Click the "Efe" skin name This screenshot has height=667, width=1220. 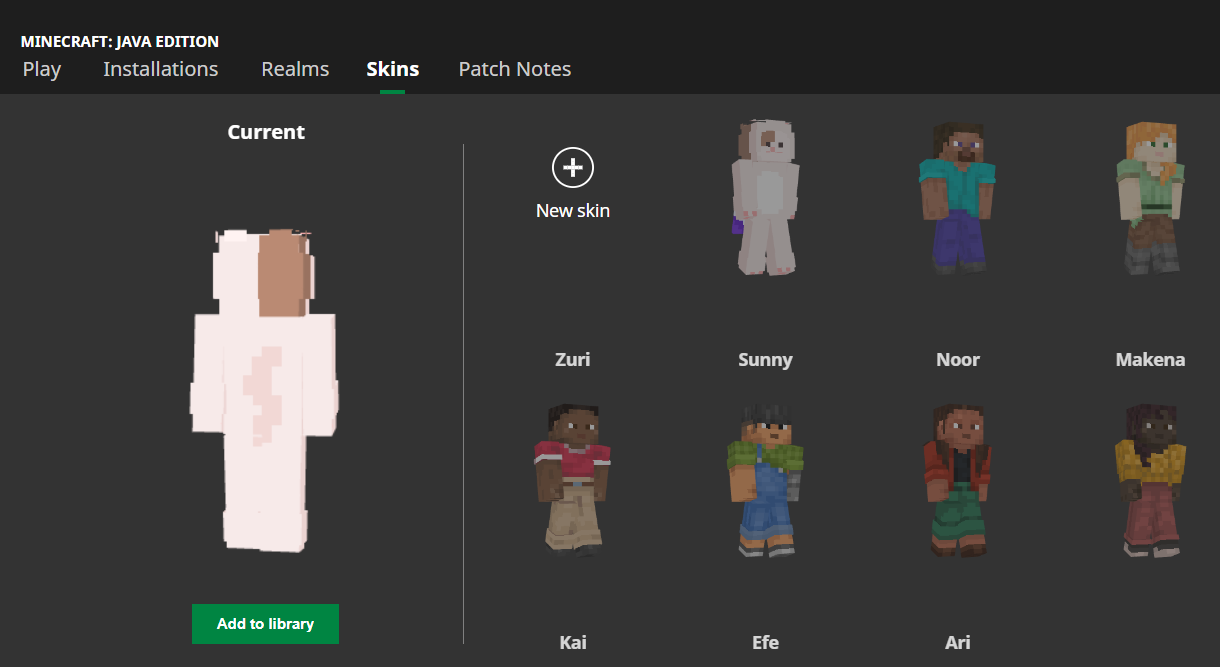click(765, 642)
